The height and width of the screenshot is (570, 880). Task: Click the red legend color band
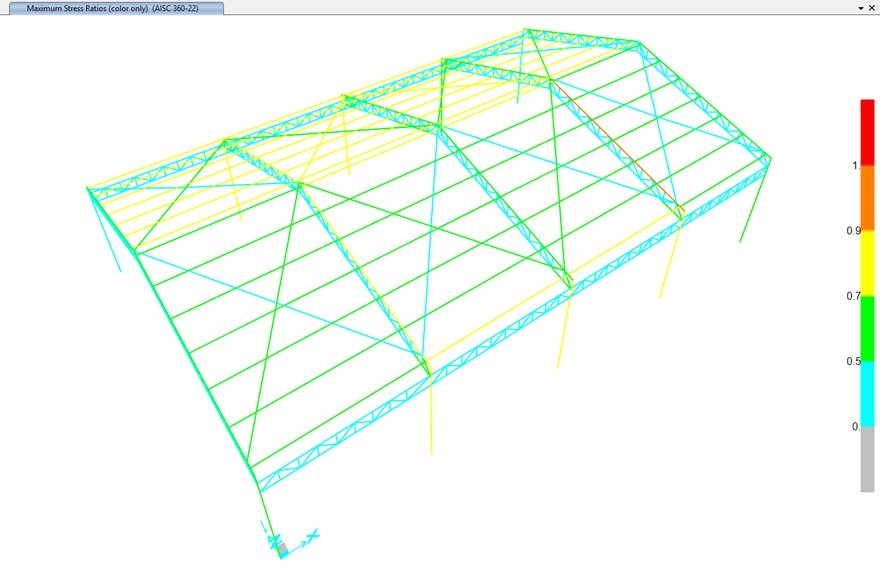[867, 130]
